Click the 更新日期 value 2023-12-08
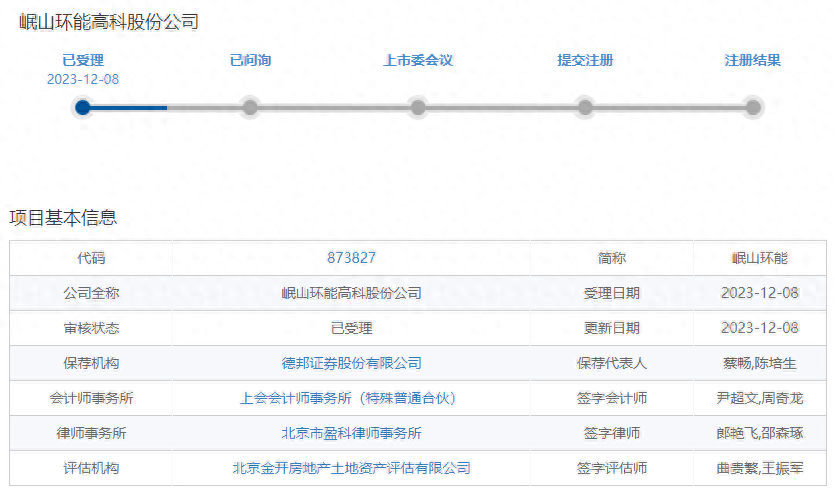The height and width of the screenshot is (493, 835). tap(760, 328)
